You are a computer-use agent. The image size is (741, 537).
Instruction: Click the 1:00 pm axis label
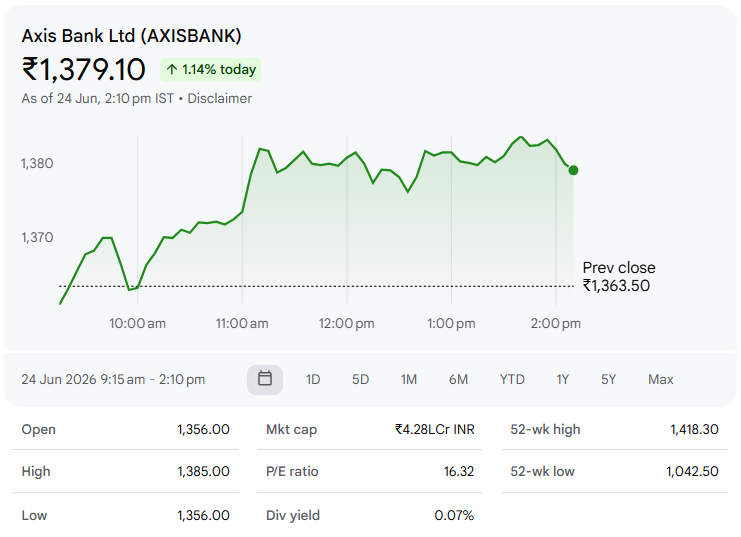(451, 323)
